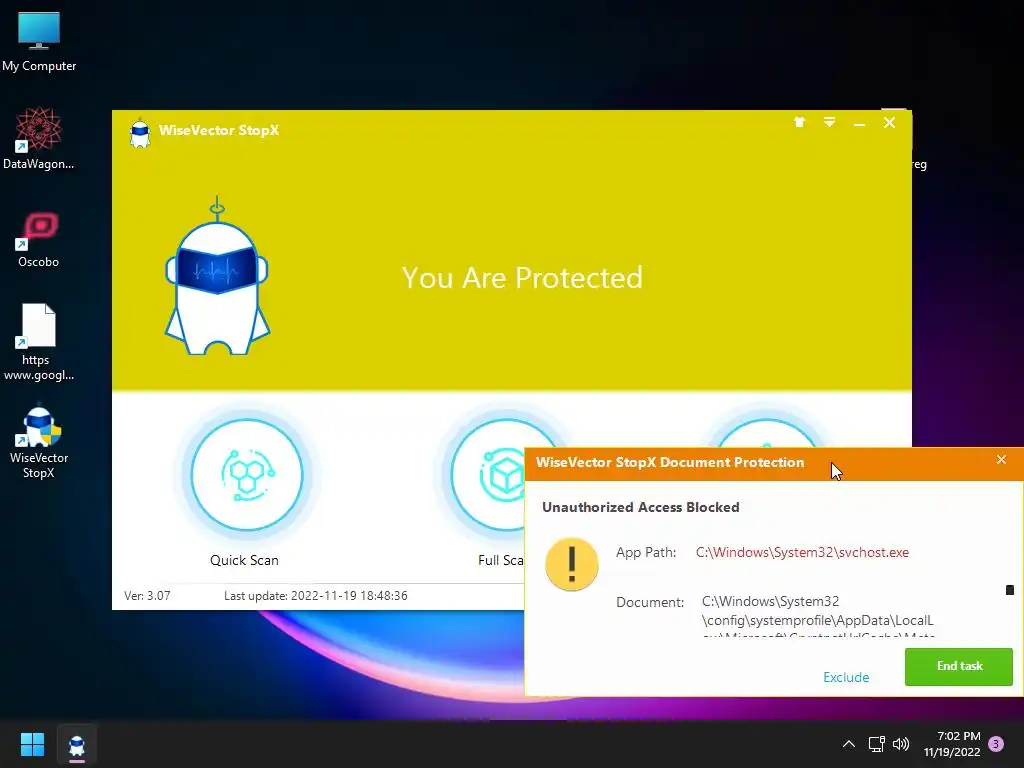This screenshot has height=768, width=1024.
Task: Click the large robot mascot image
Action: [217, 277]
